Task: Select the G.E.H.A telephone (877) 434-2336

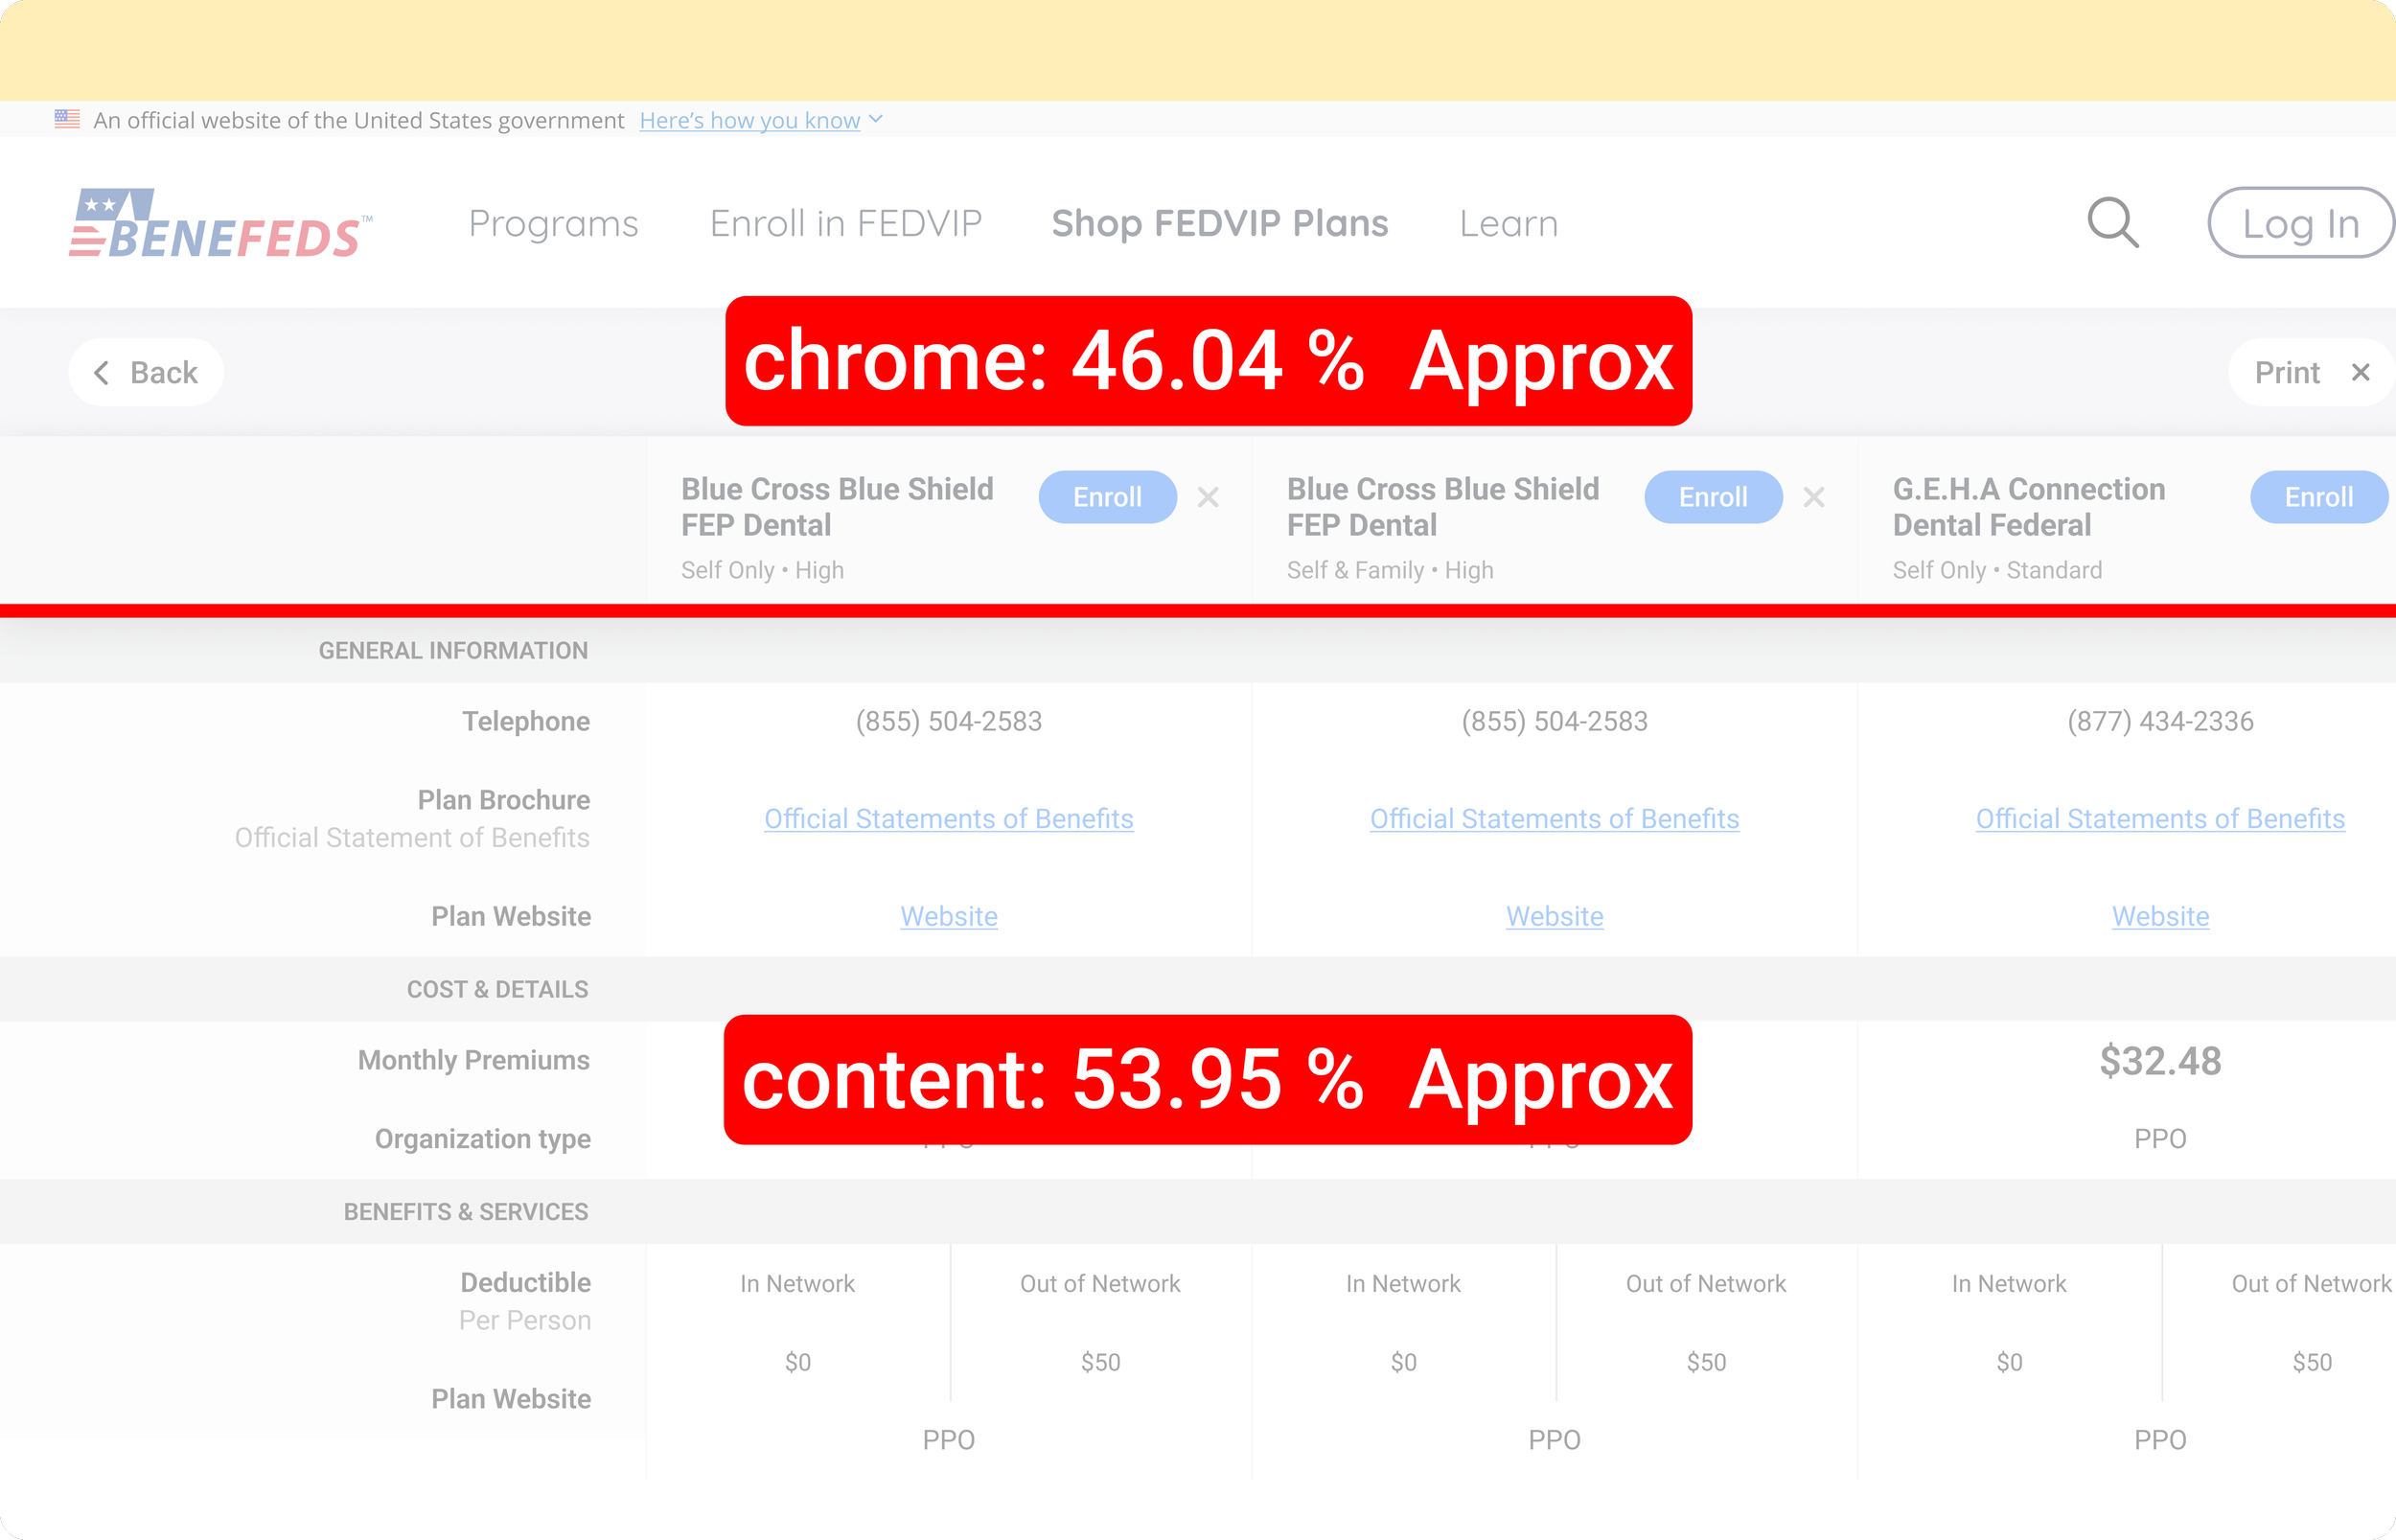Action: 2160,721
